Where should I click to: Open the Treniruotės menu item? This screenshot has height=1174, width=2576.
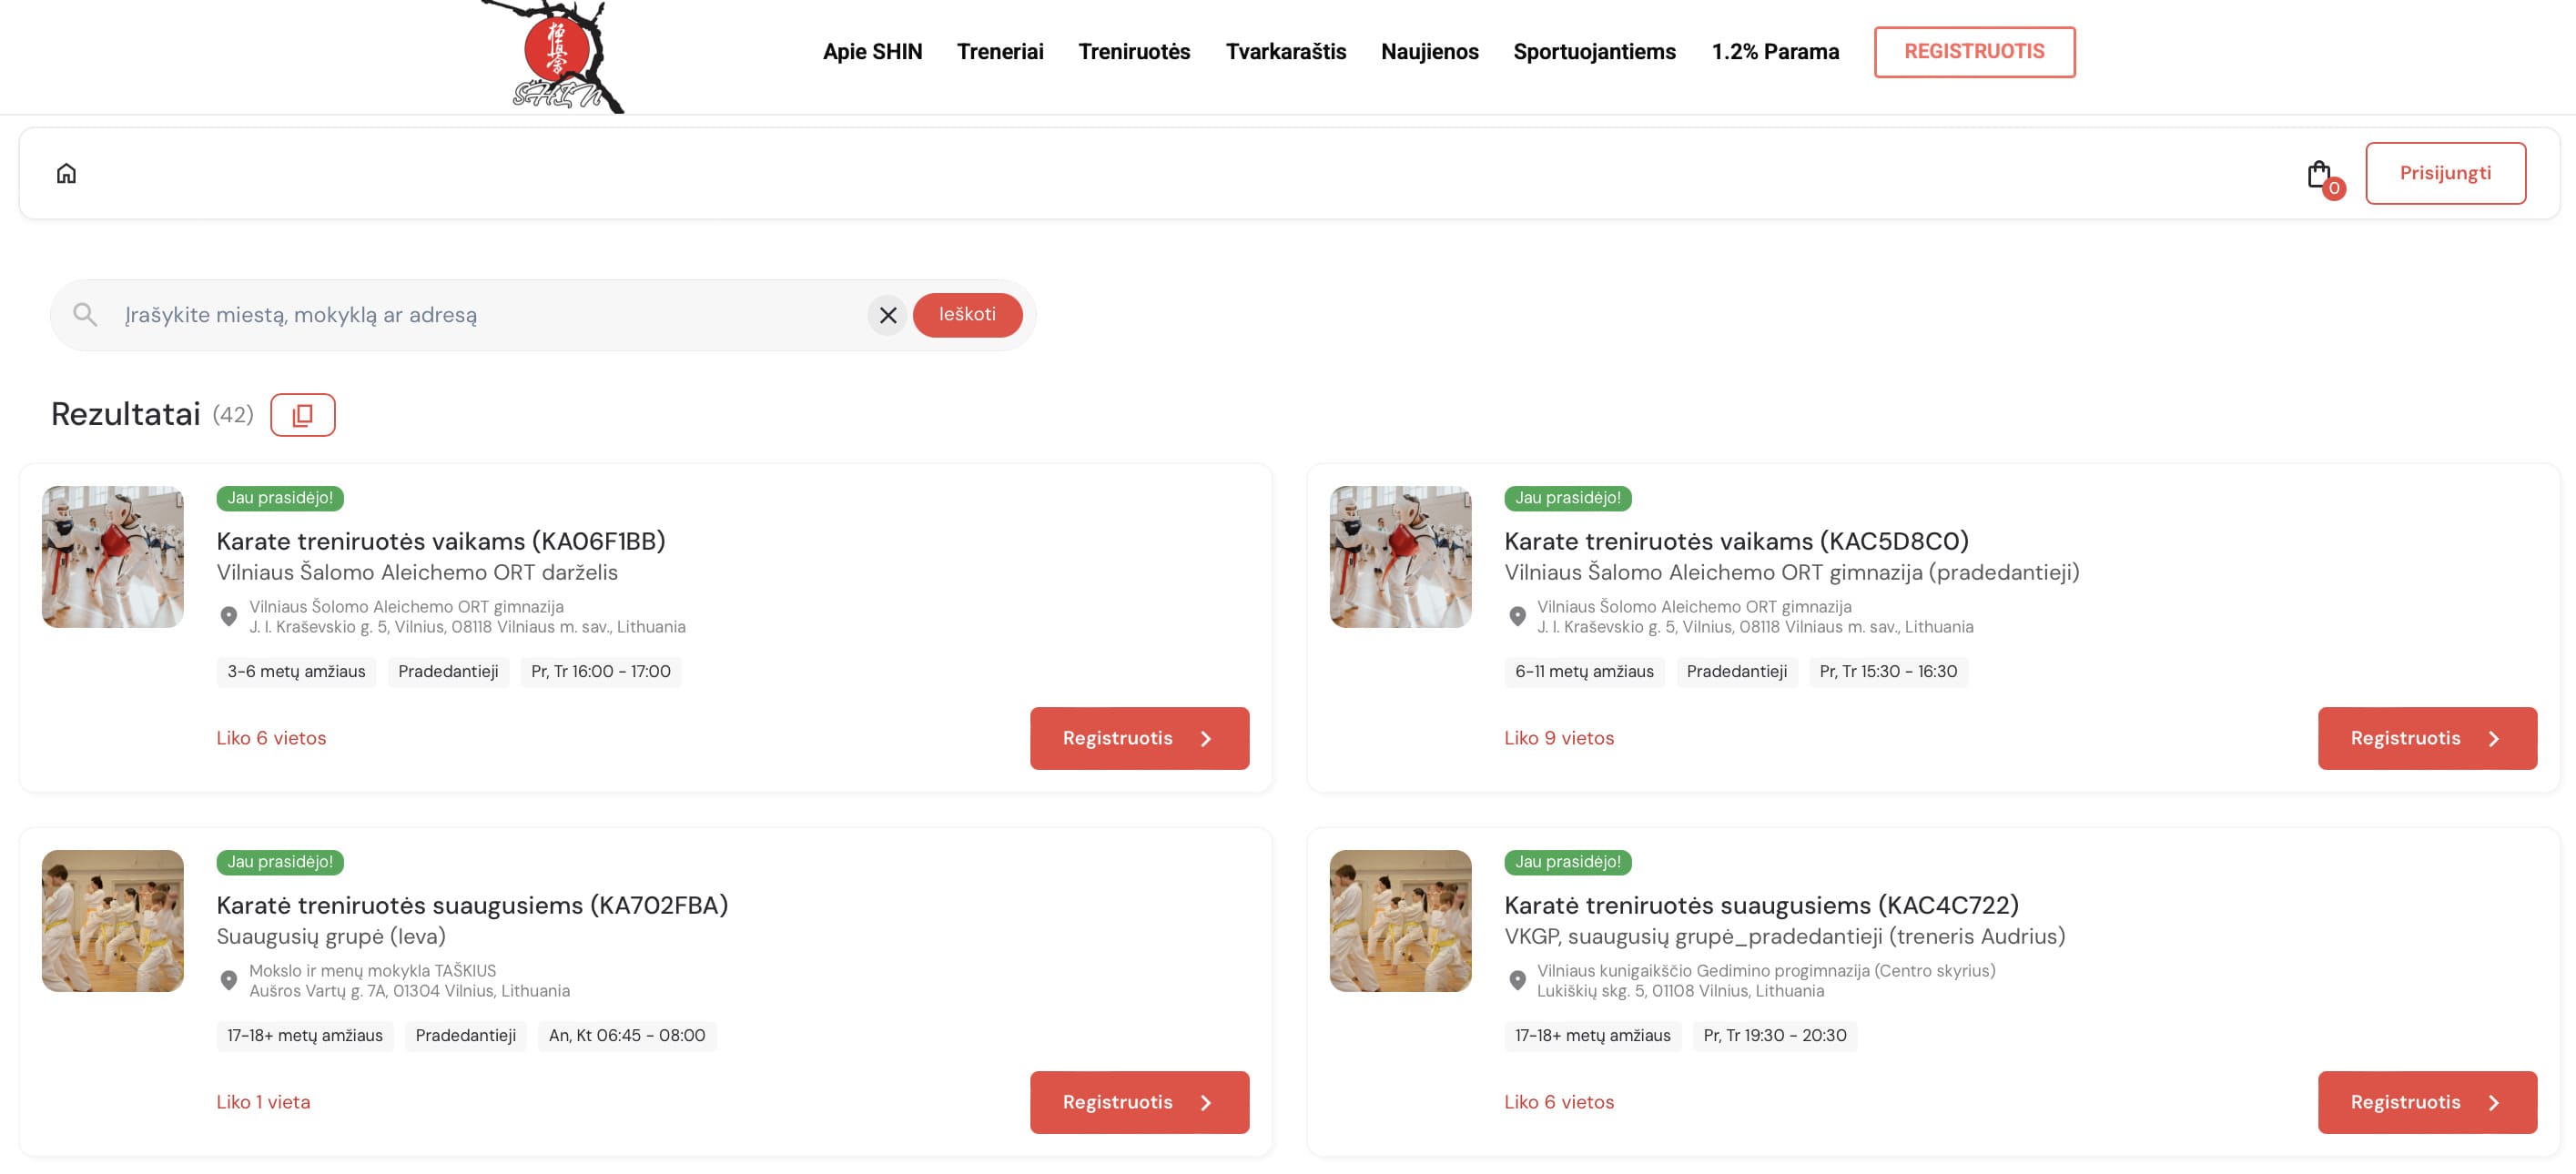[x=1134, y=52]
